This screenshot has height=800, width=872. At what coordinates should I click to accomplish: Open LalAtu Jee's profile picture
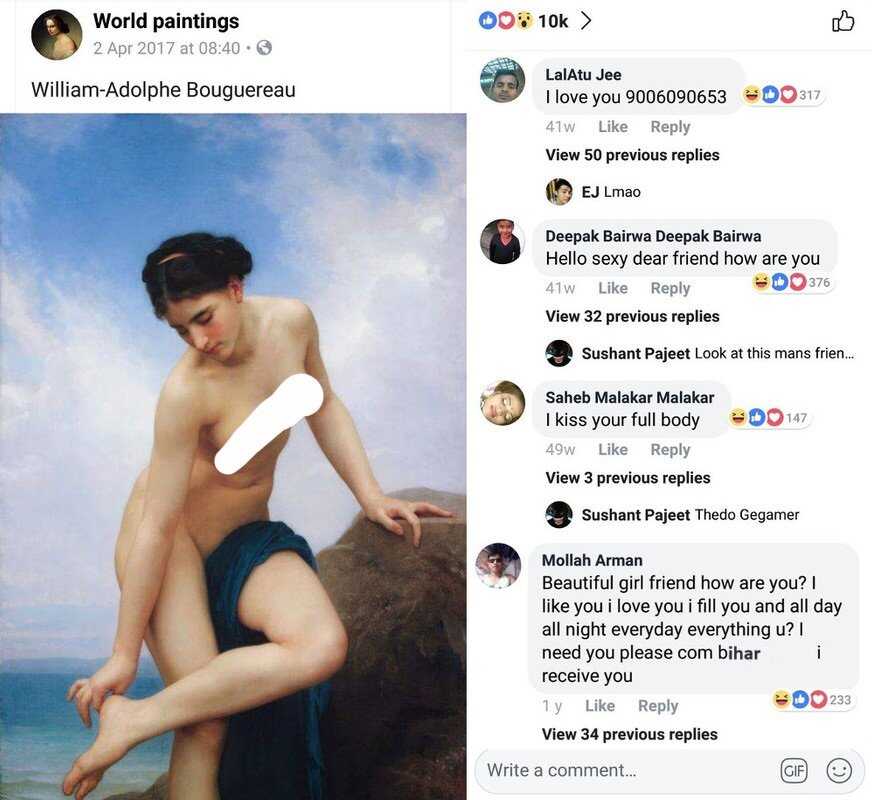(x=502, y=80)
